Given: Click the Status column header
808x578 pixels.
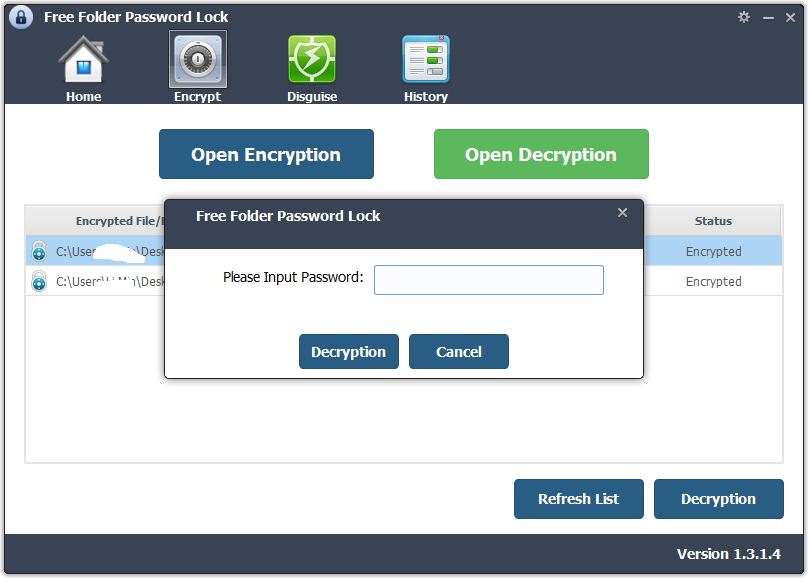Looking at the screenshot, I should pos(713,221).
